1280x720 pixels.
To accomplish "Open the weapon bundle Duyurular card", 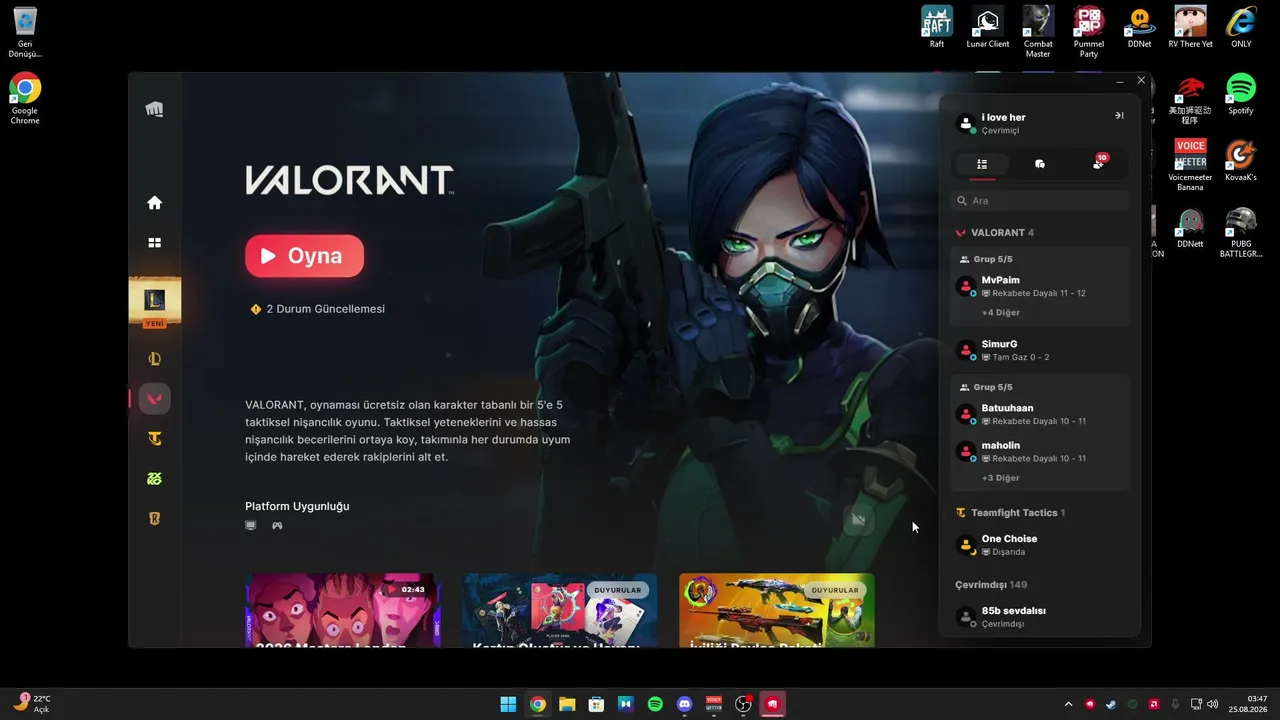I will coord(777,610).
